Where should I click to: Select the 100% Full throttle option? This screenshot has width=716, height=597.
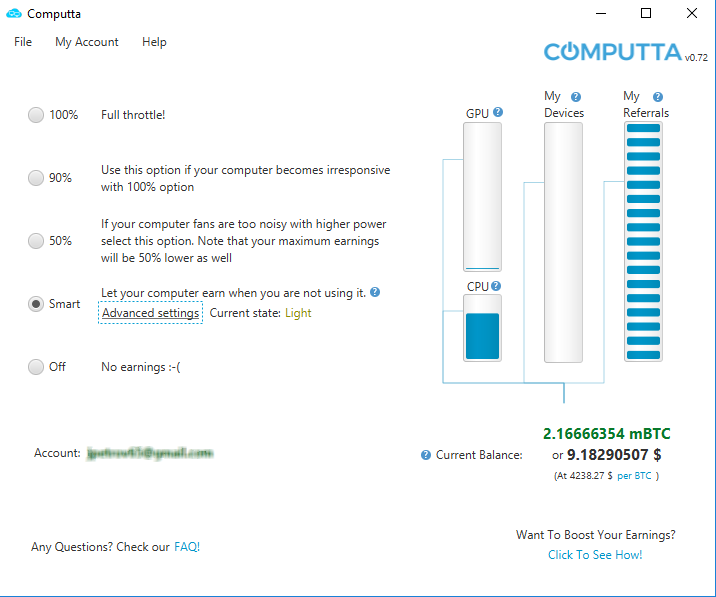click(x=36, y=115)
